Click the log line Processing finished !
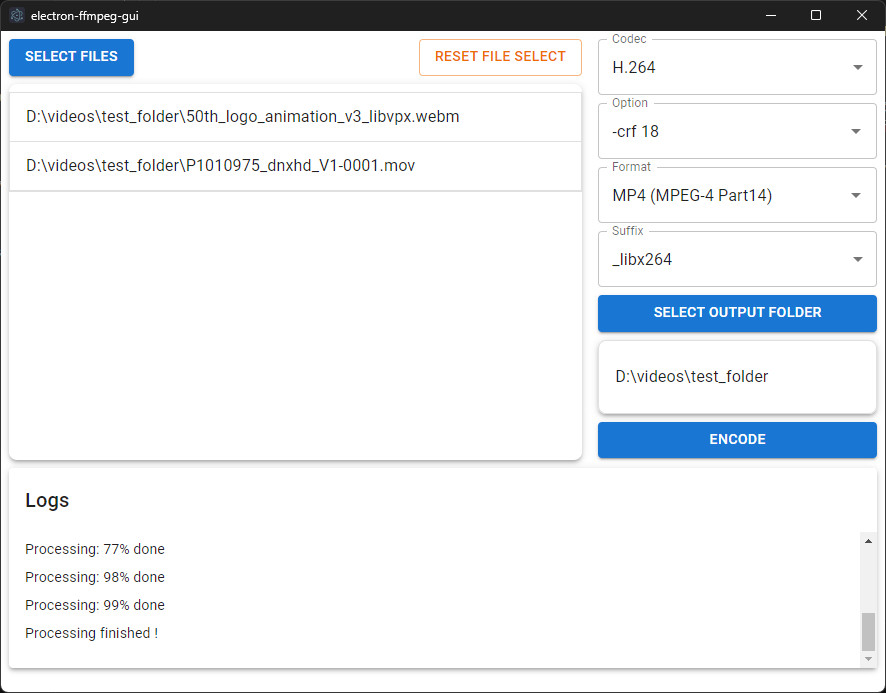 point(91,633)
